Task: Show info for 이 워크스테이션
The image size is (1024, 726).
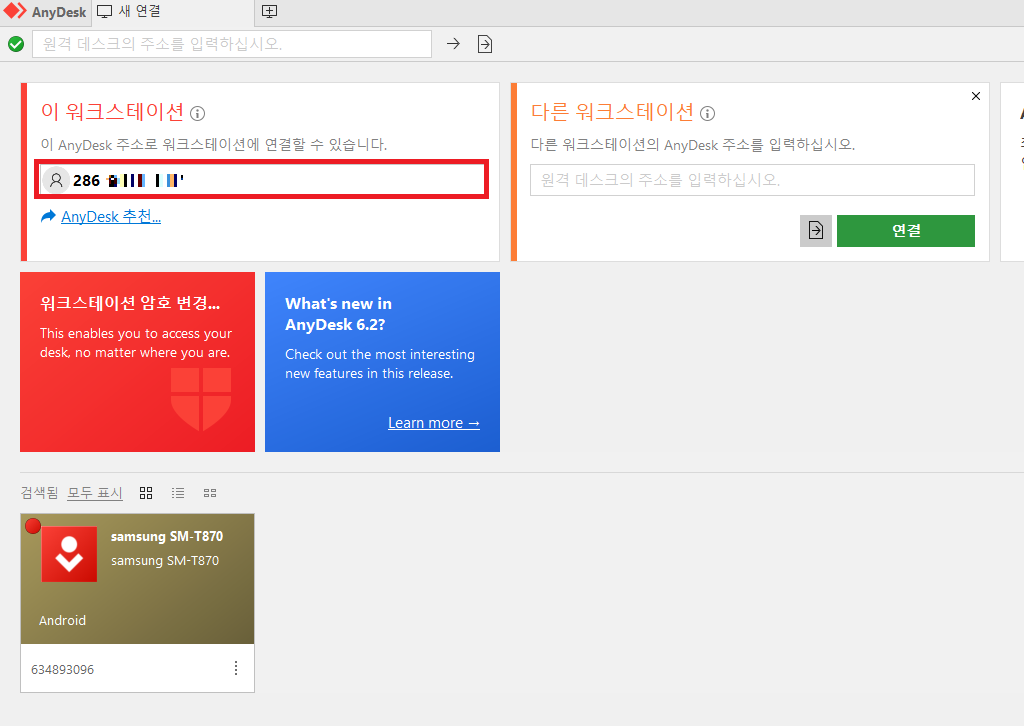Action: 197,114
